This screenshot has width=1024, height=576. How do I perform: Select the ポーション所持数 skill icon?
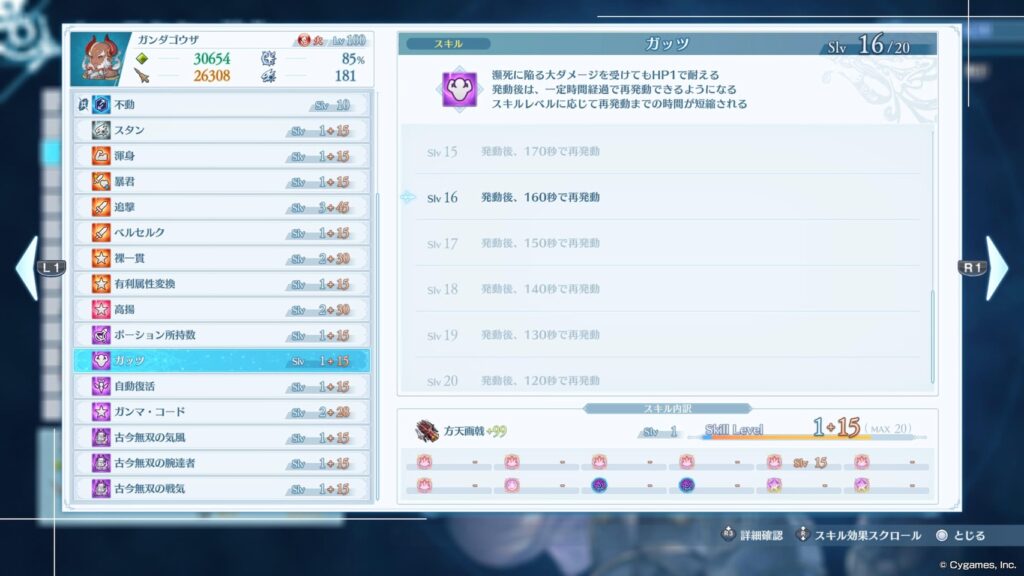[101, 335]
